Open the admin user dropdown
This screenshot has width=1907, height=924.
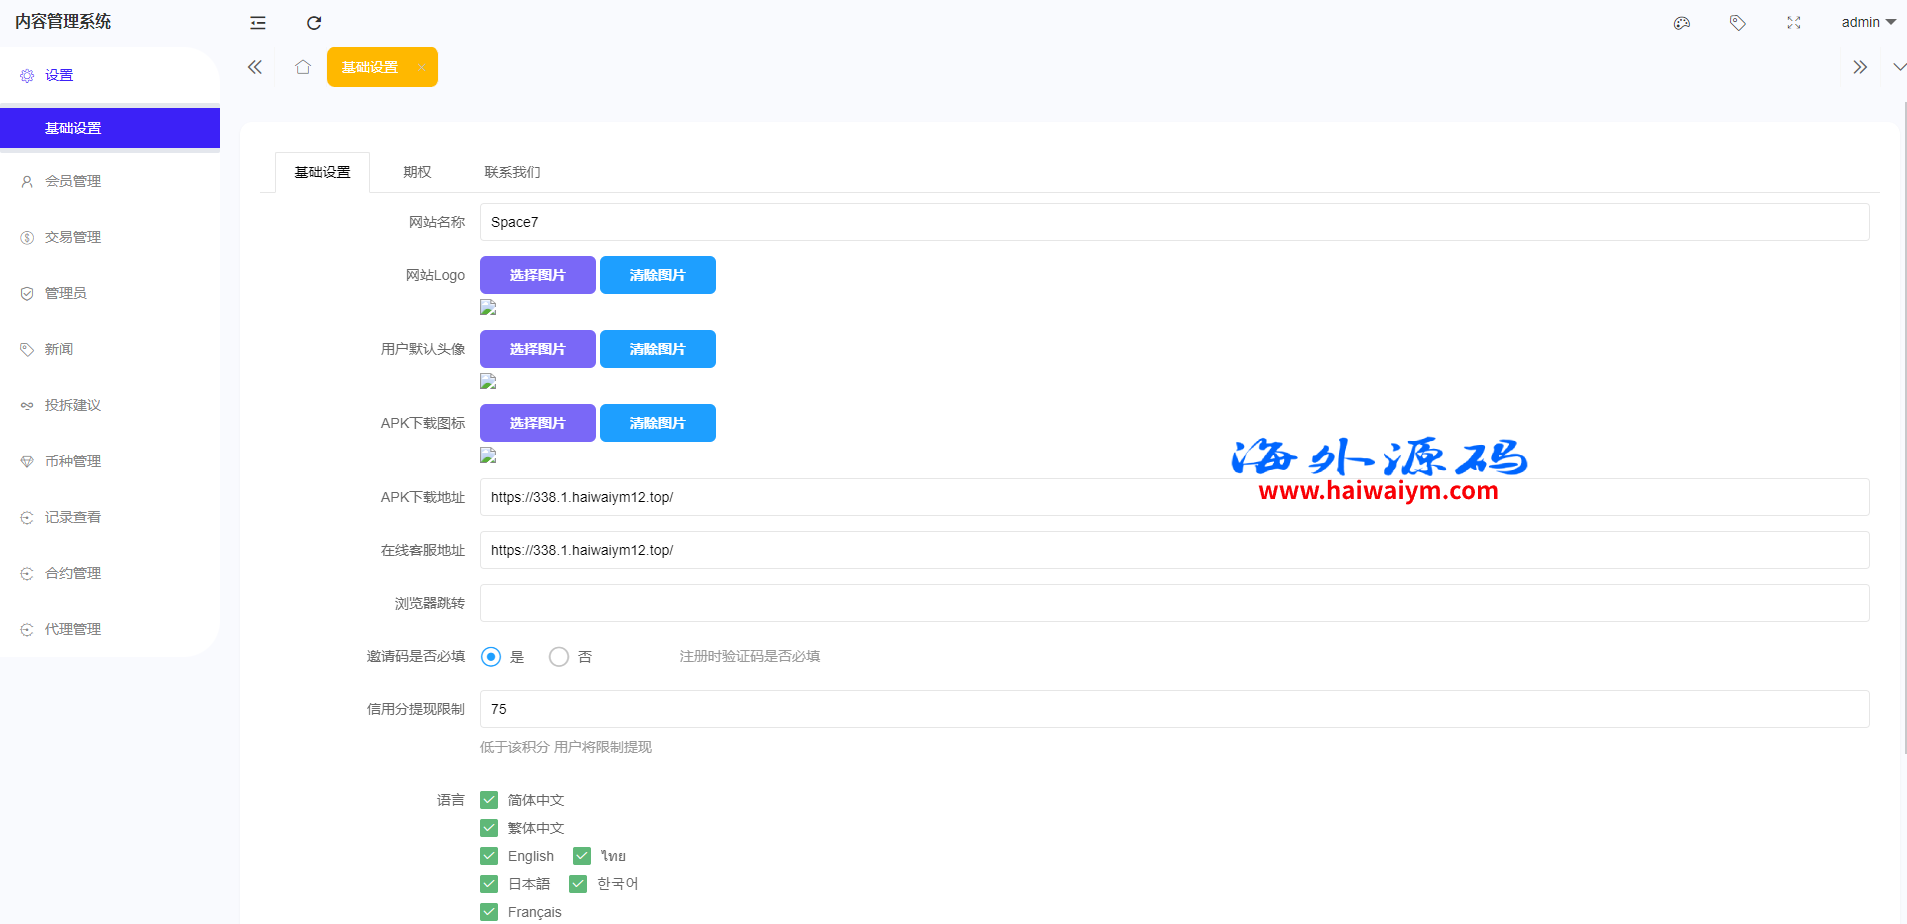1867,22
